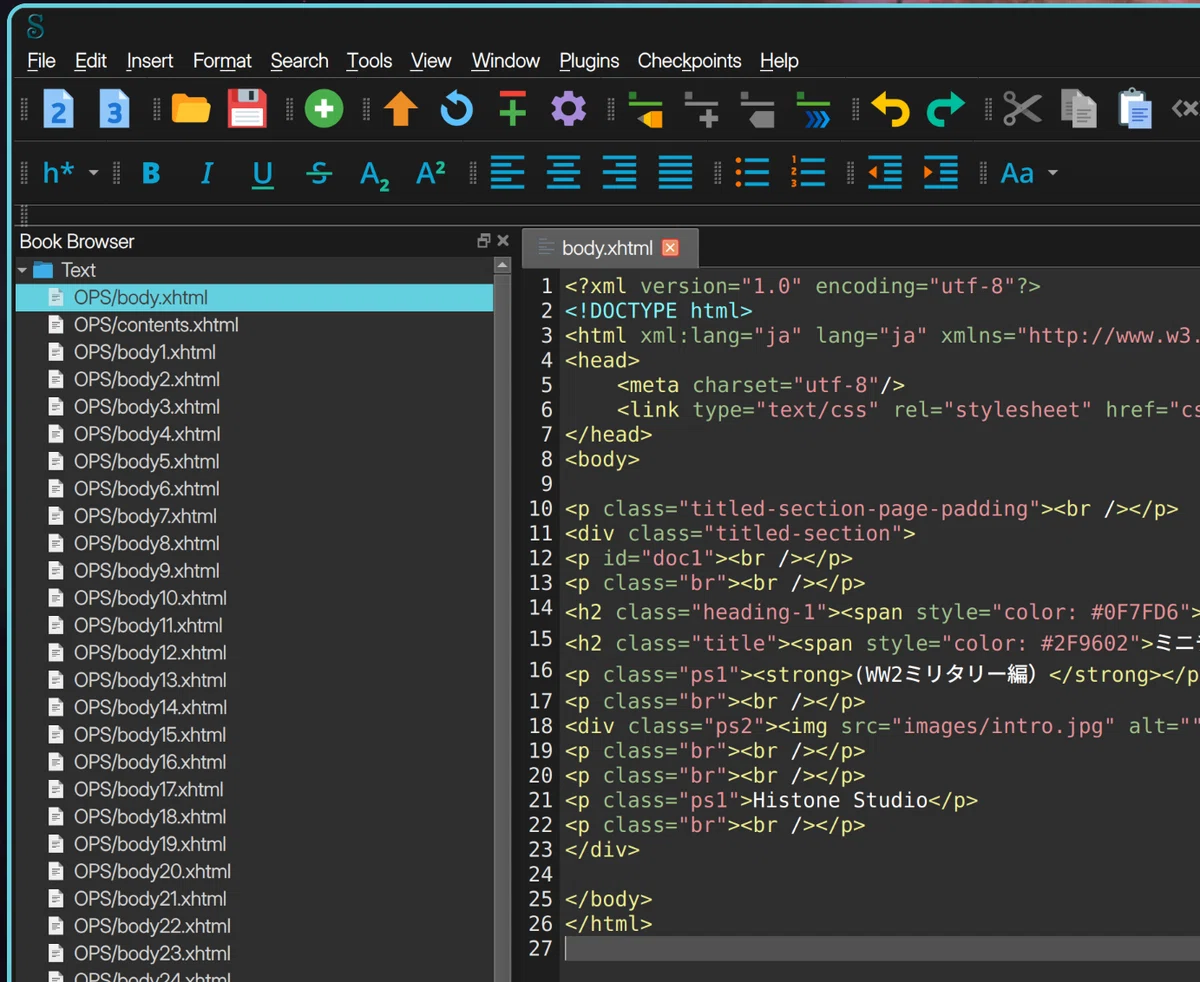Open a file with the folder icon

coord(191,108)
